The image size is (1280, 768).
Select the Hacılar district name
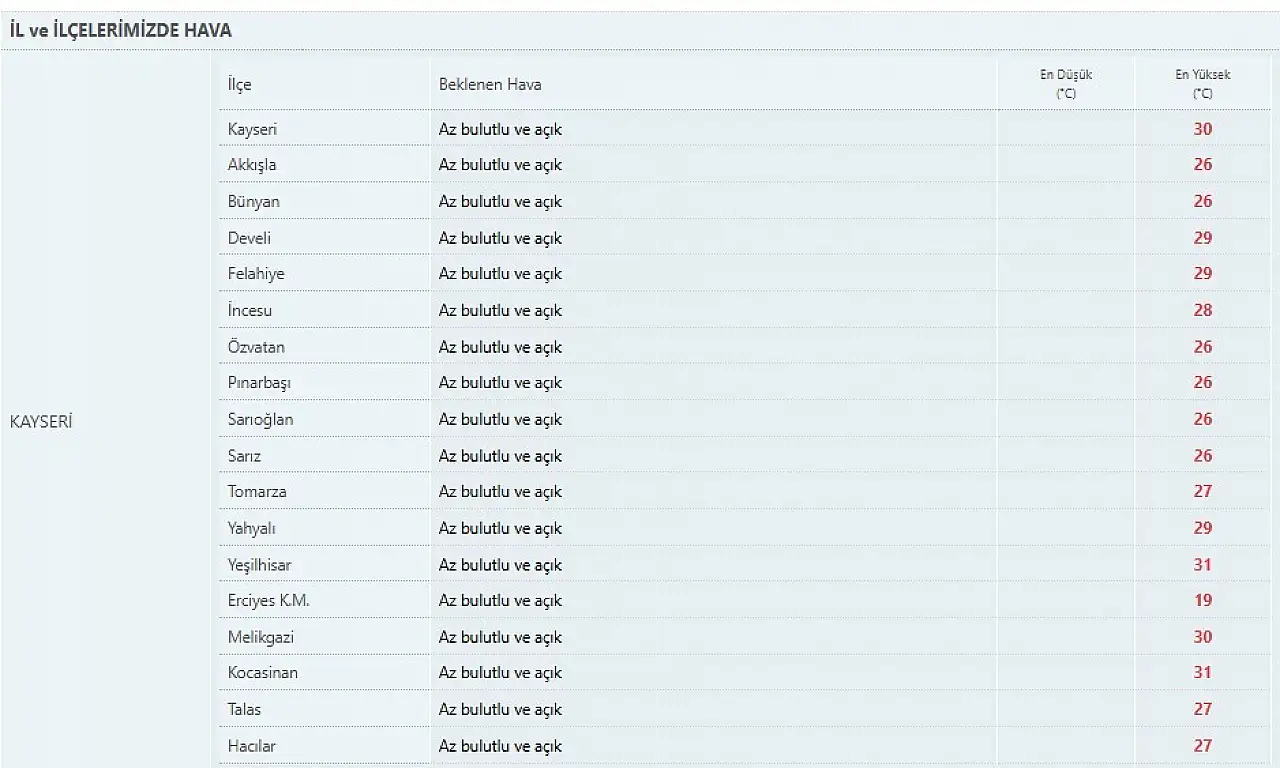251,746
